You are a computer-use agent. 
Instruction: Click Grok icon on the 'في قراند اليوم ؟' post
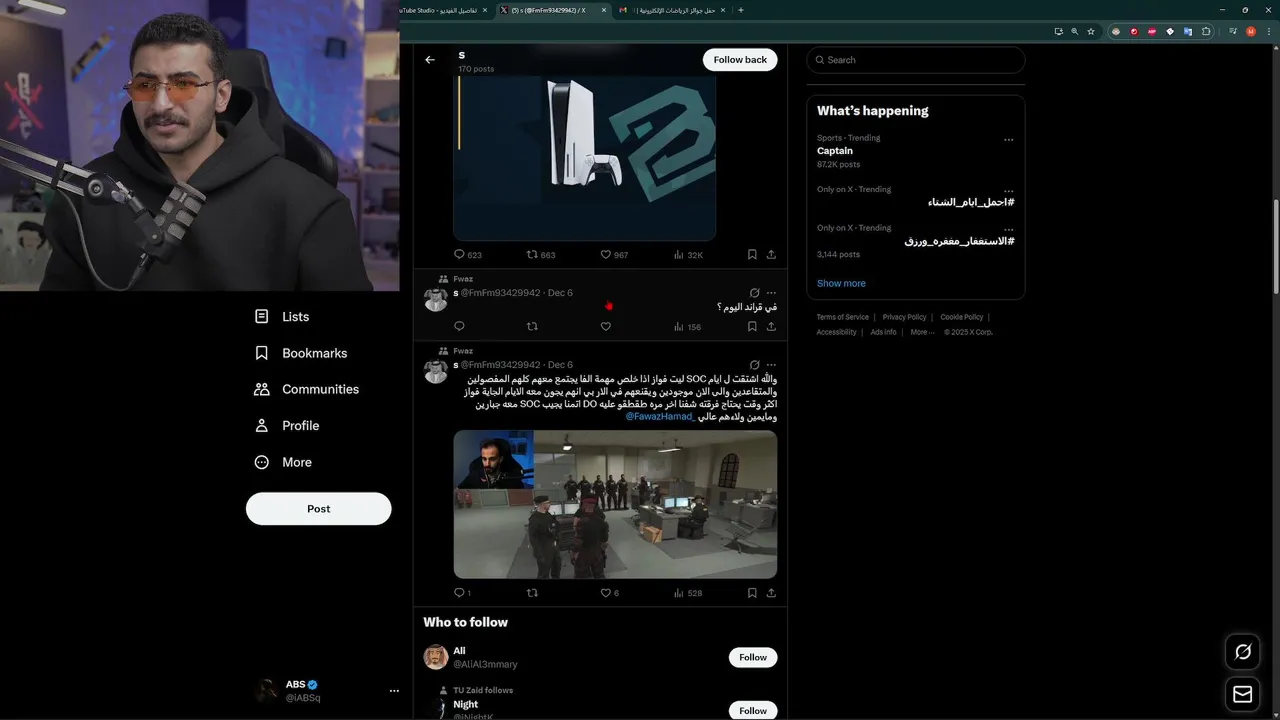tap(754, 293)
